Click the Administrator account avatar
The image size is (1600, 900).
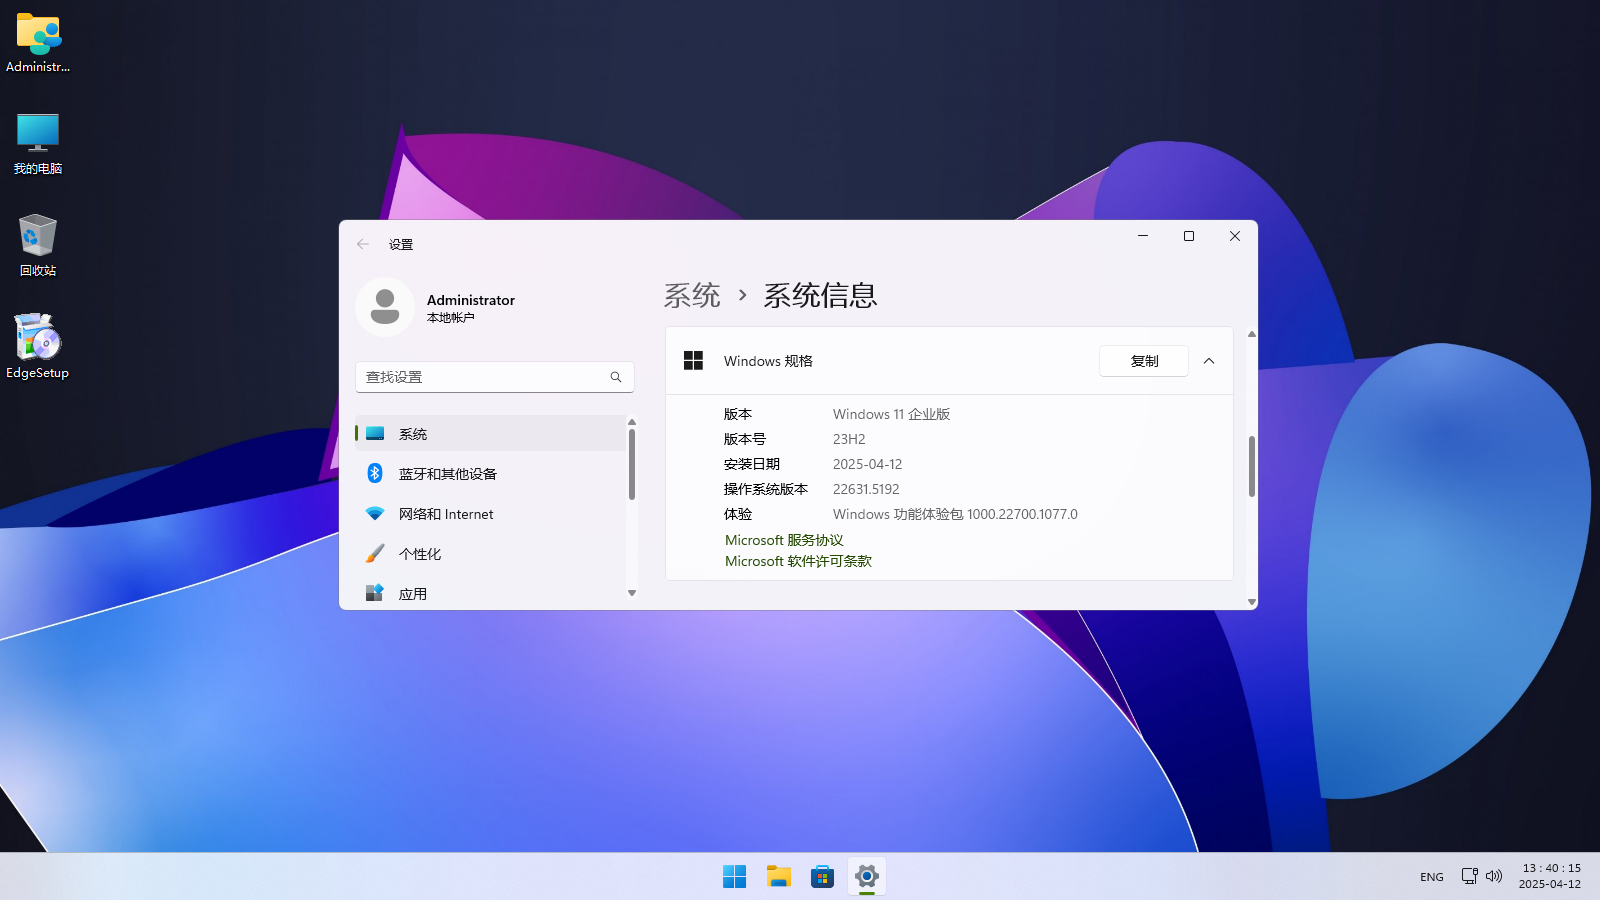385,307
